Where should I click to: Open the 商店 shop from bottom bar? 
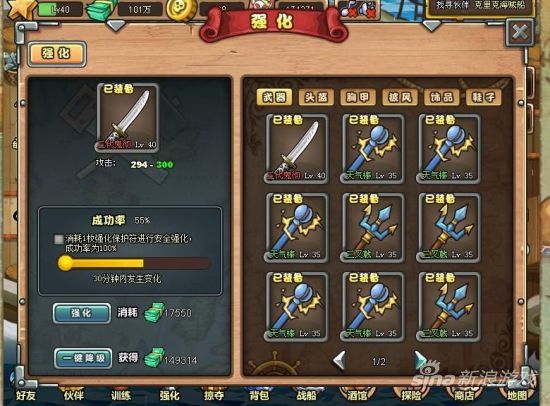[464, 395]
